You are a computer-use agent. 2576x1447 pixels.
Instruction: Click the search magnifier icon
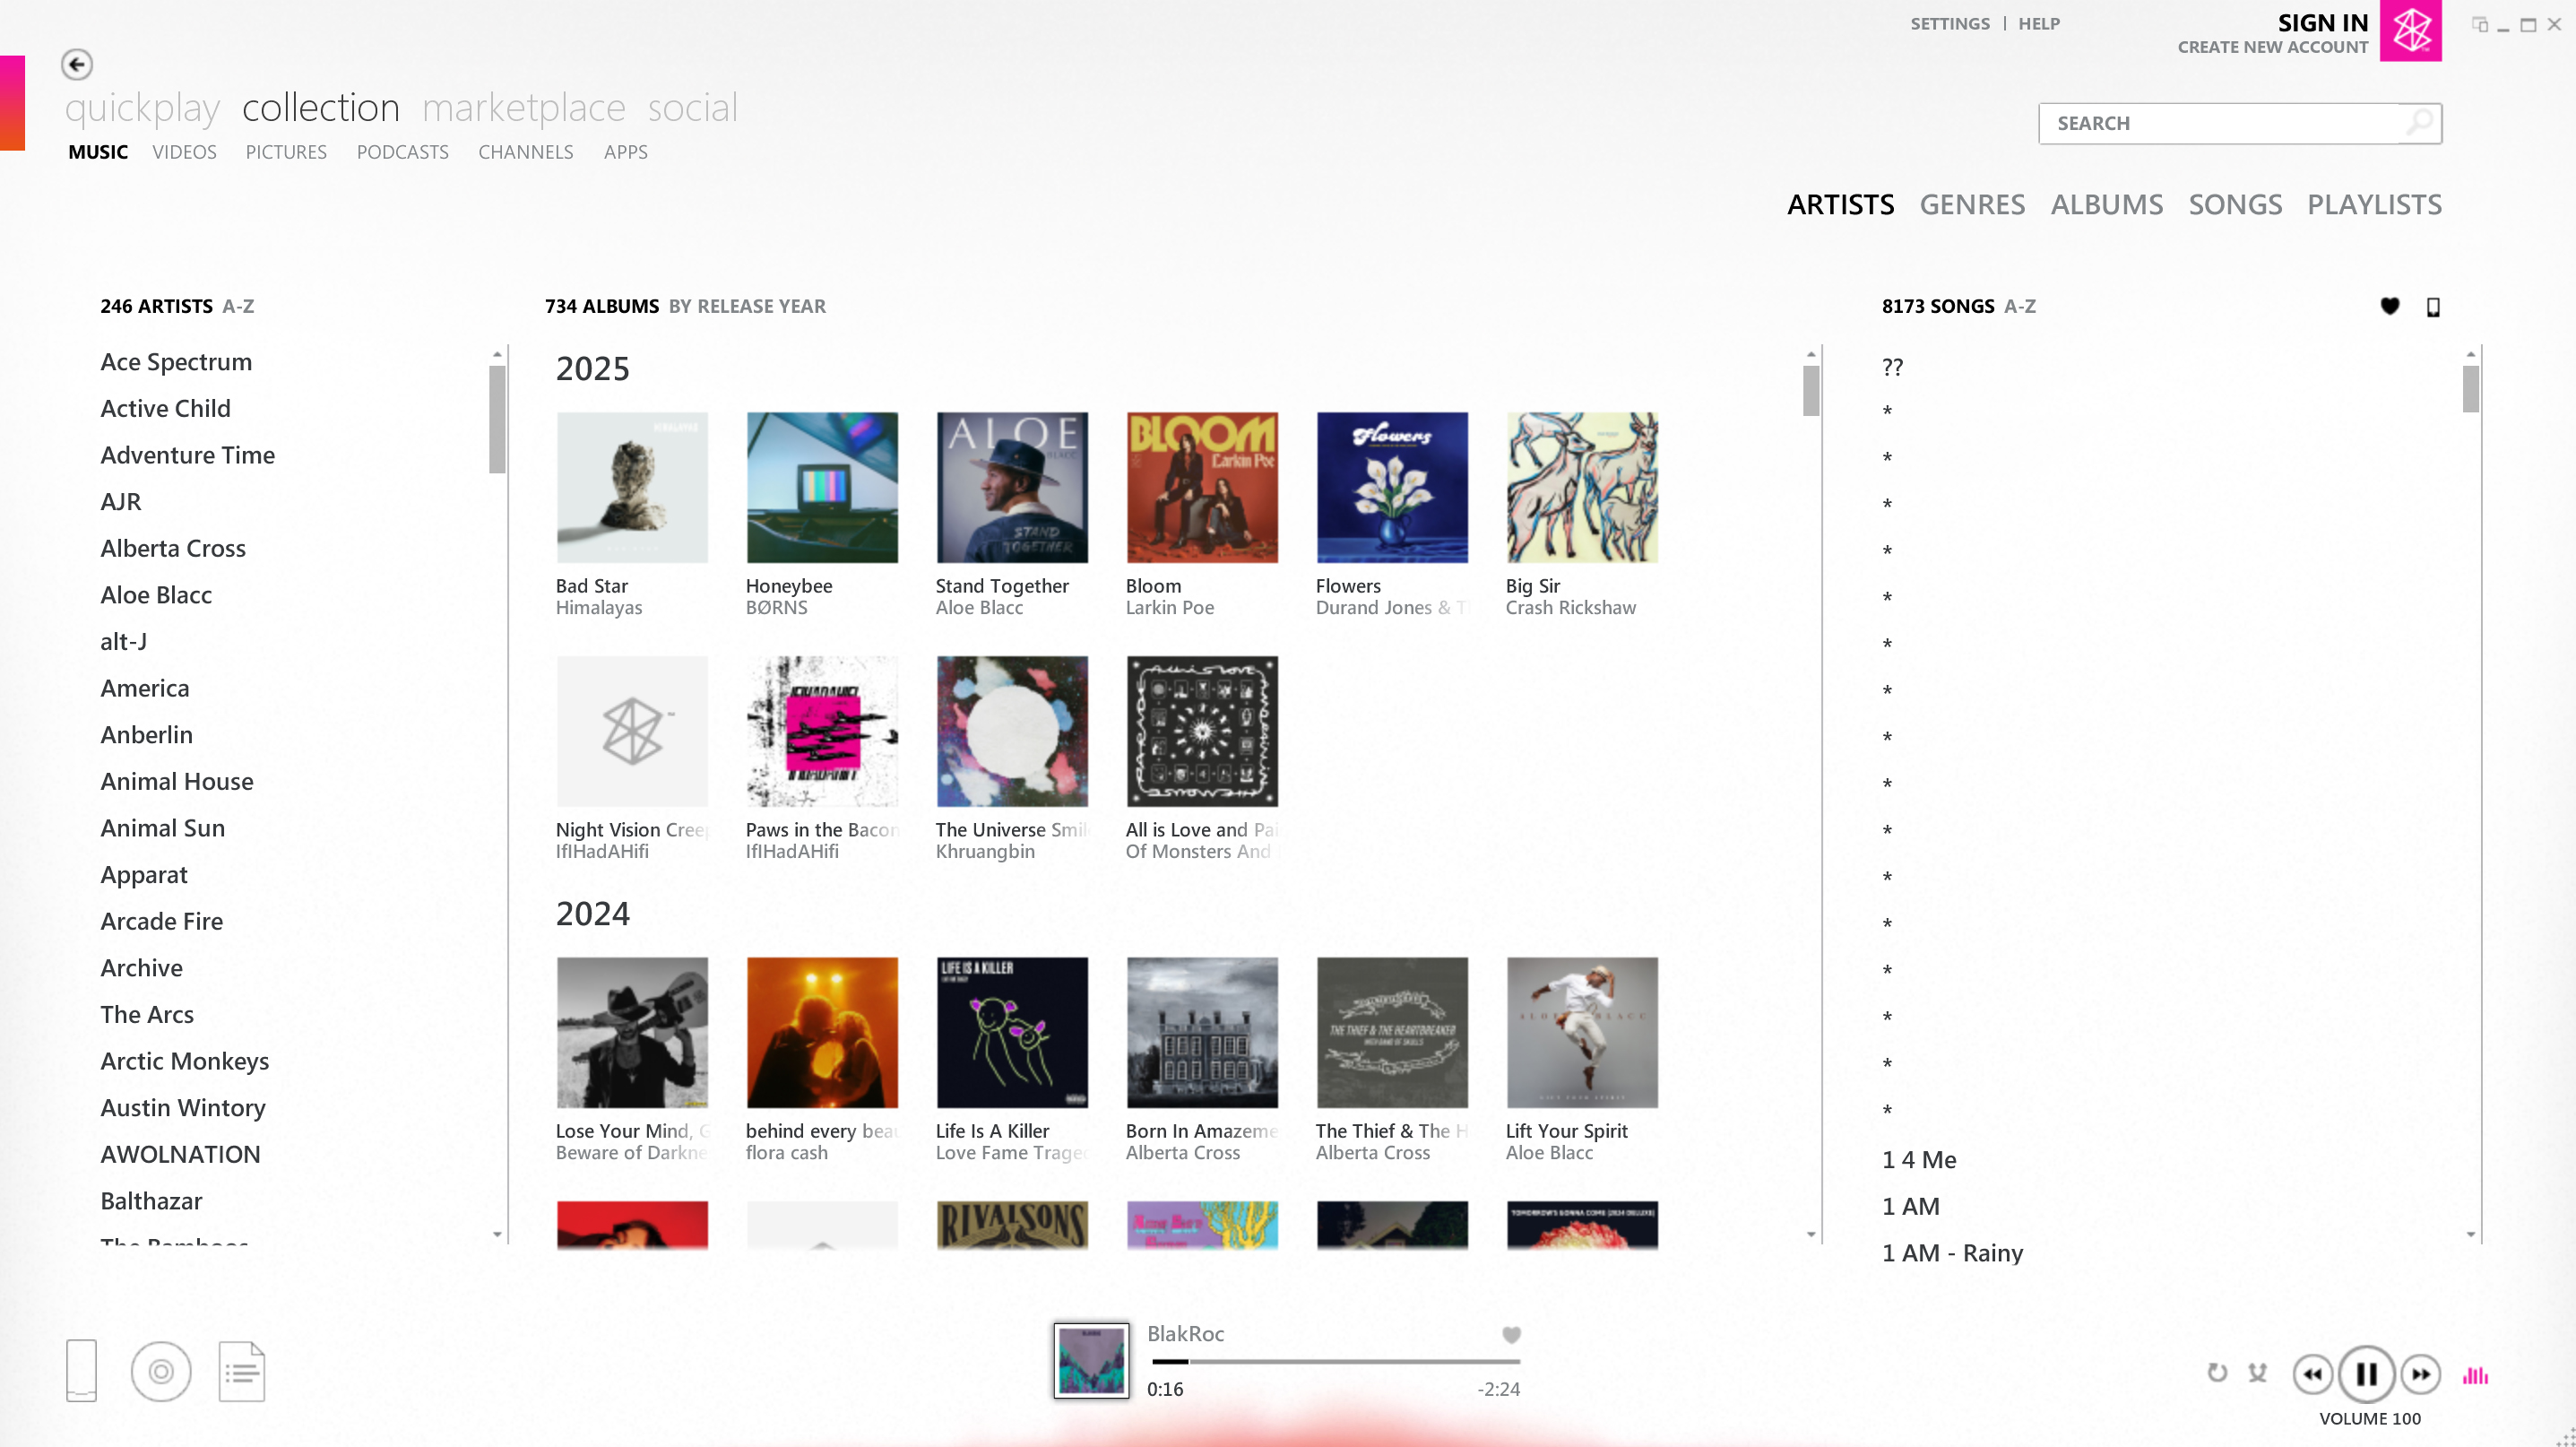tap(2419, 123)
